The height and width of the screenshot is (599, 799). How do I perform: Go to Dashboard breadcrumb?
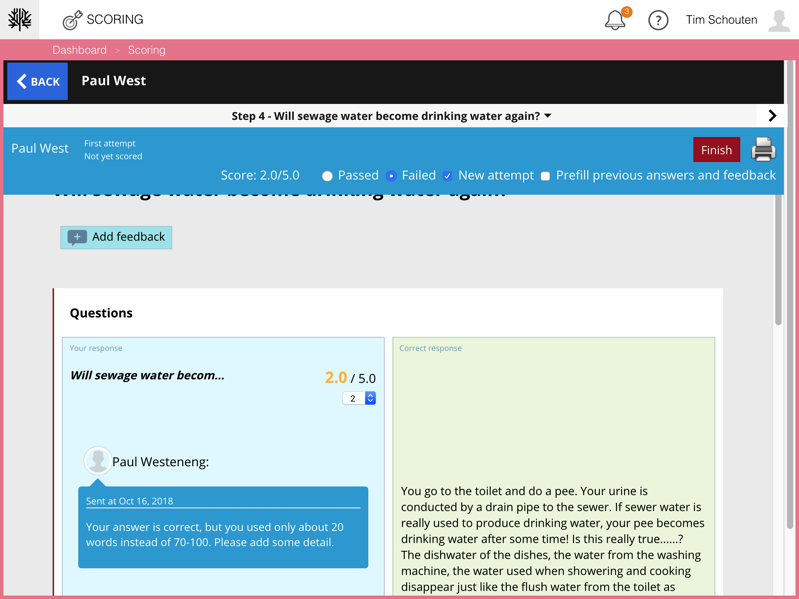click(x=79, y=50)
